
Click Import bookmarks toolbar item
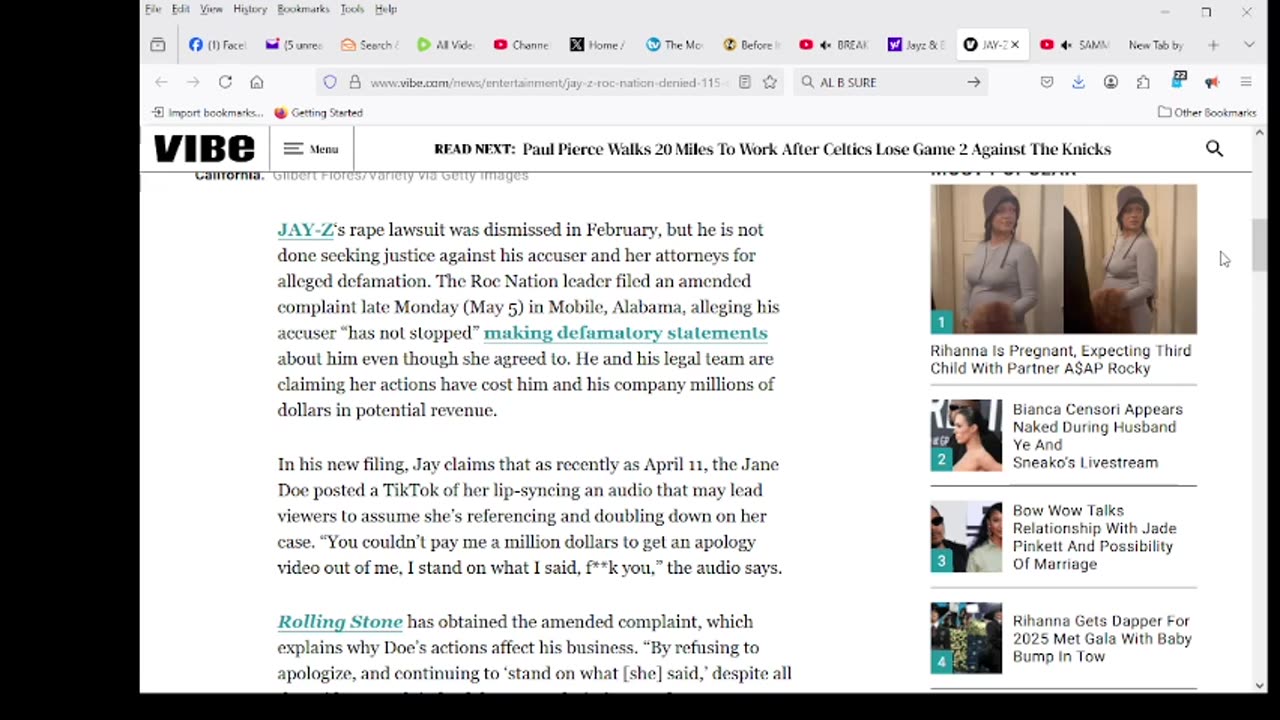(x=208, y=112)
